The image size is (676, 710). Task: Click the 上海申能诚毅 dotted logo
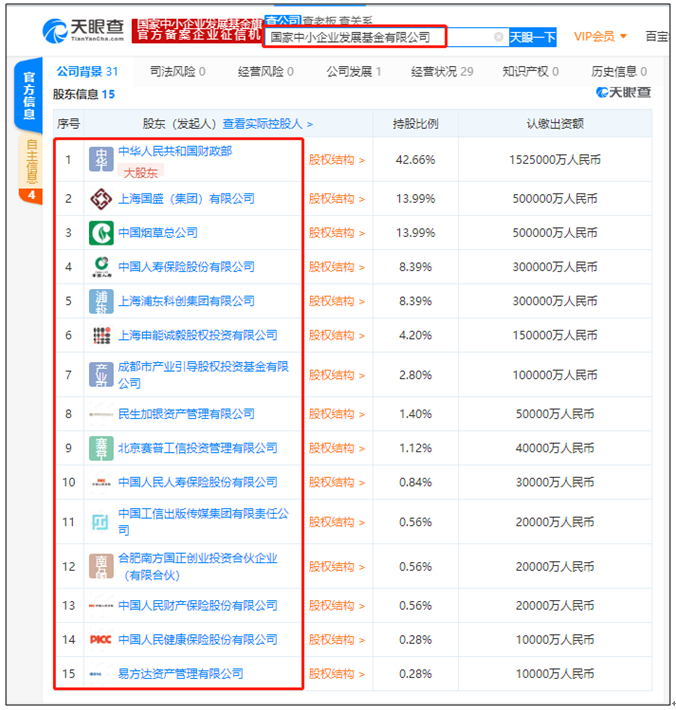click(x=101, y=336)
